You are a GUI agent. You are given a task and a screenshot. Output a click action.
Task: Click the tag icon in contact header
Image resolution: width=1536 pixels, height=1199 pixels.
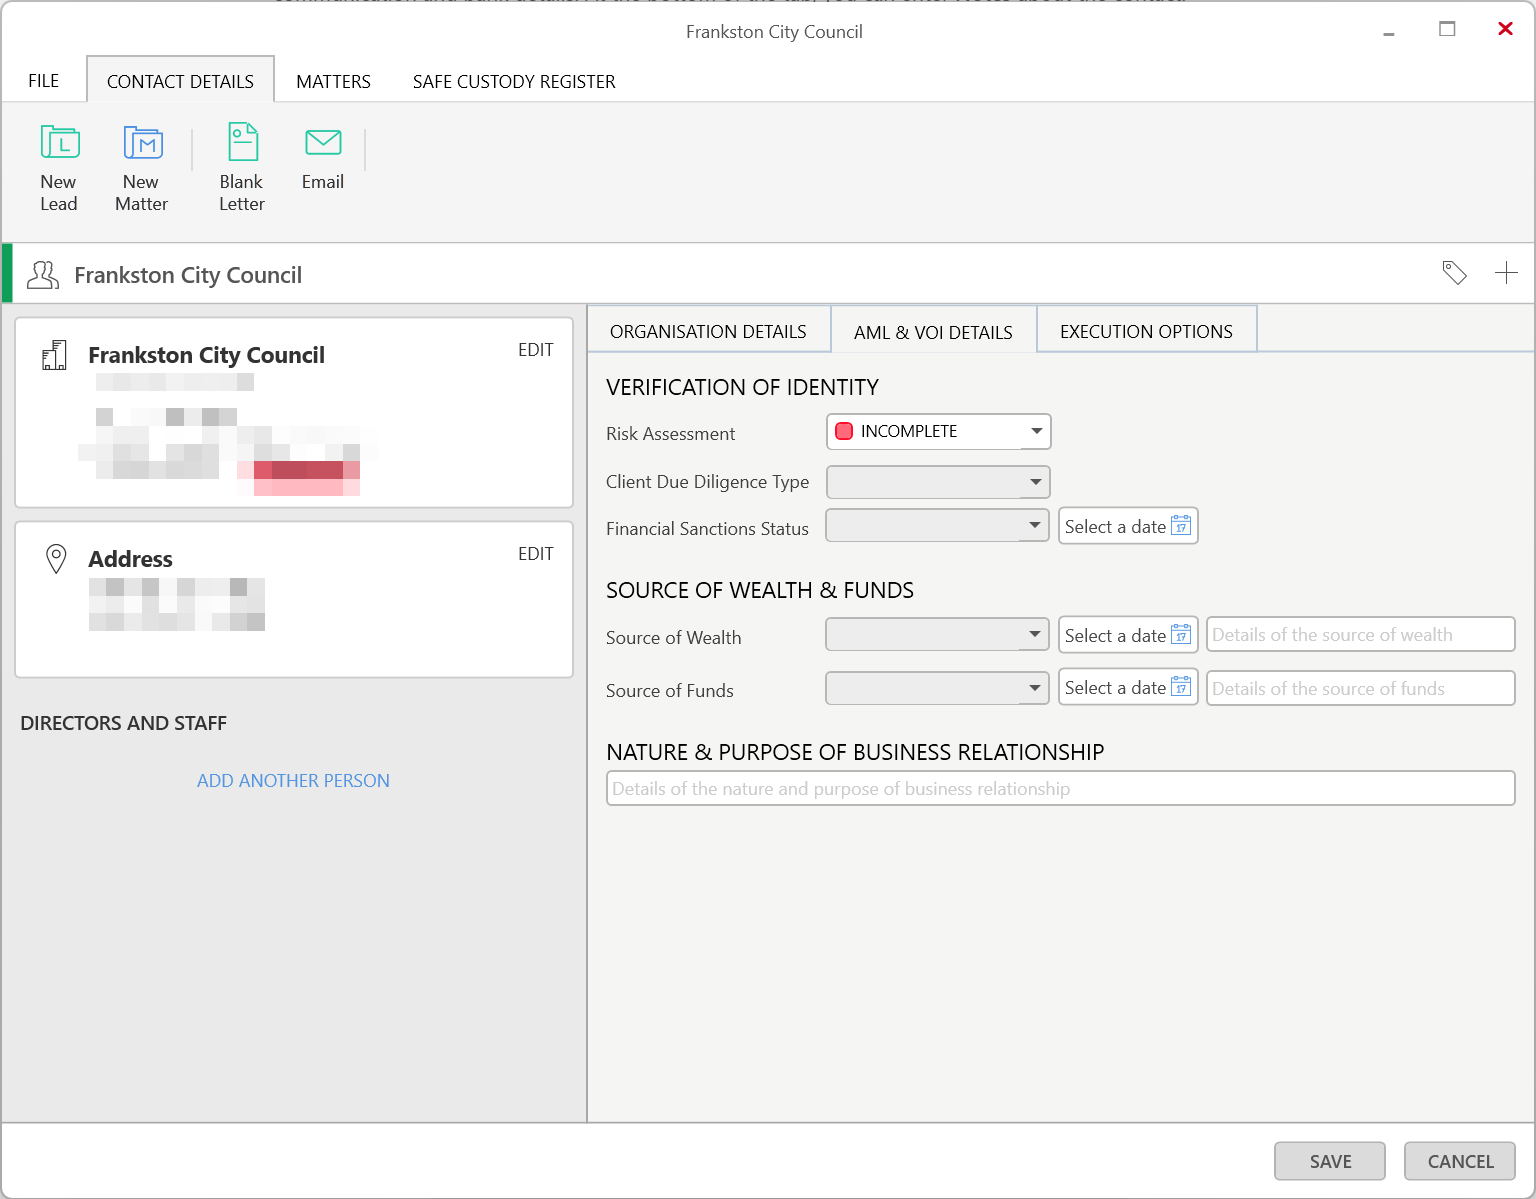[x=1454, y=273]
